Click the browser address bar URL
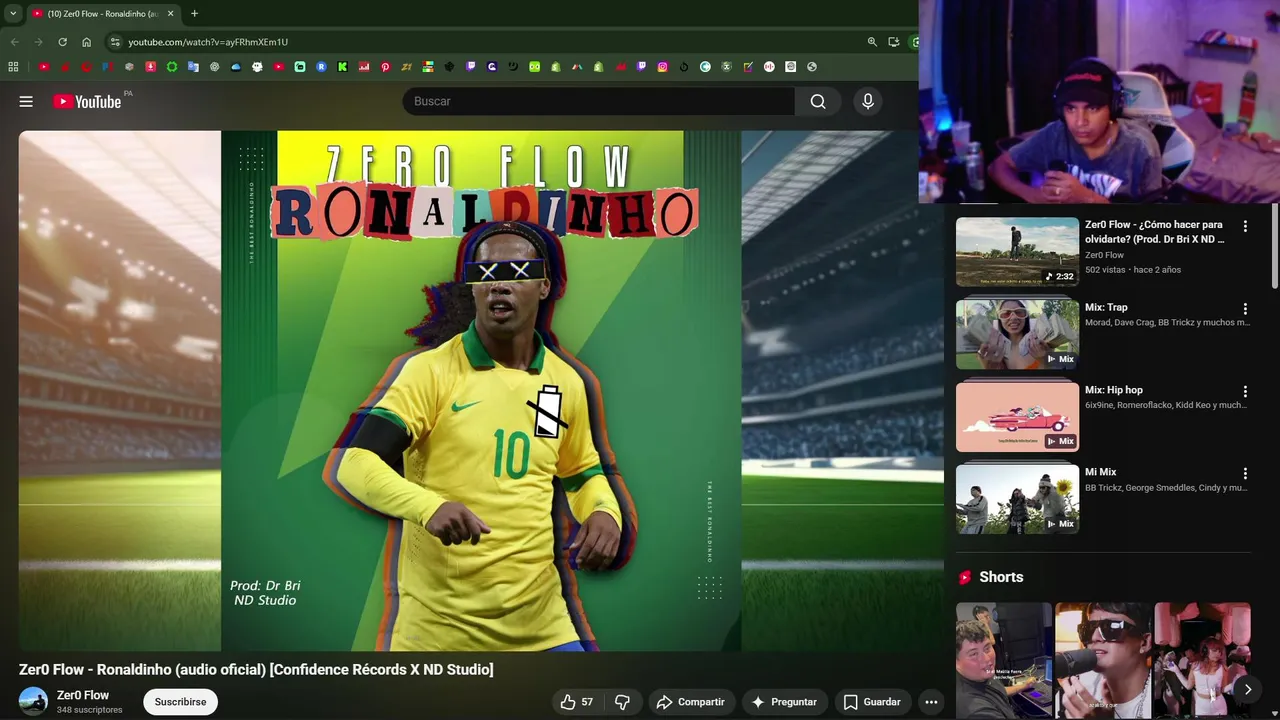 [x=208, y=42]
